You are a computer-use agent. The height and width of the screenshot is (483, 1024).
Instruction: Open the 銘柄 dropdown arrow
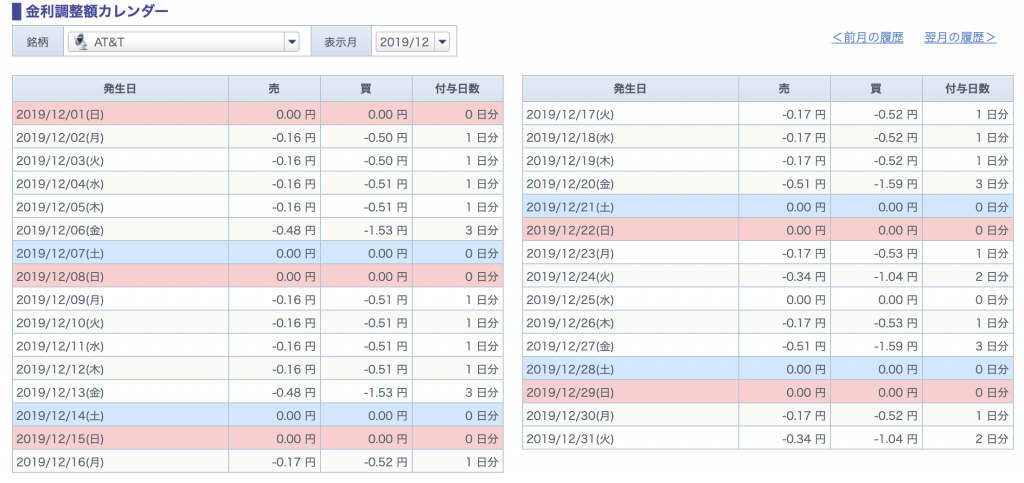tap(291, 42)
